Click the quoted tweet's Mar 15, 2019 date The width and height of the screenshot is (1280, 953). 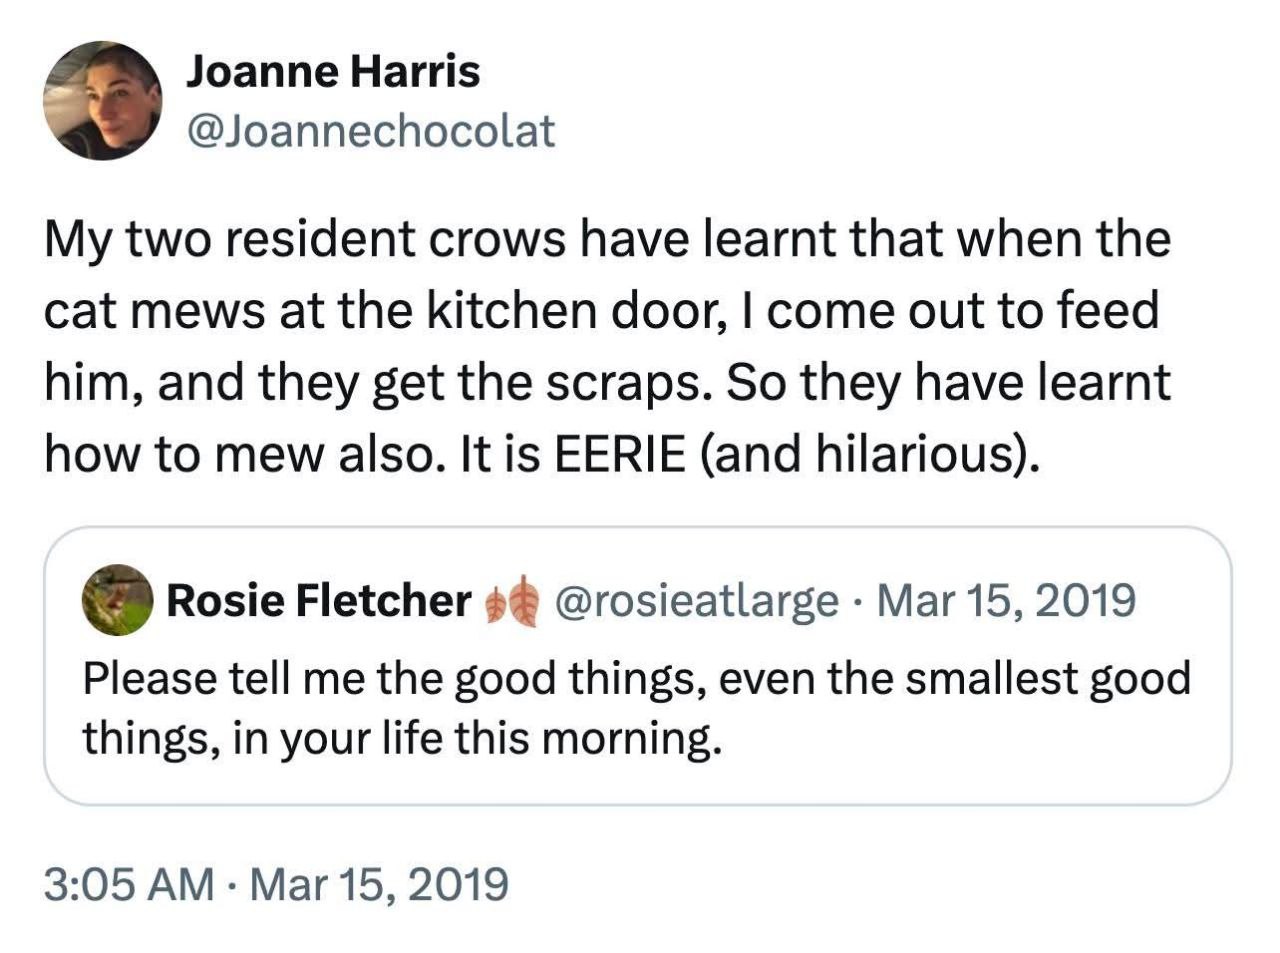[1011, 600]
